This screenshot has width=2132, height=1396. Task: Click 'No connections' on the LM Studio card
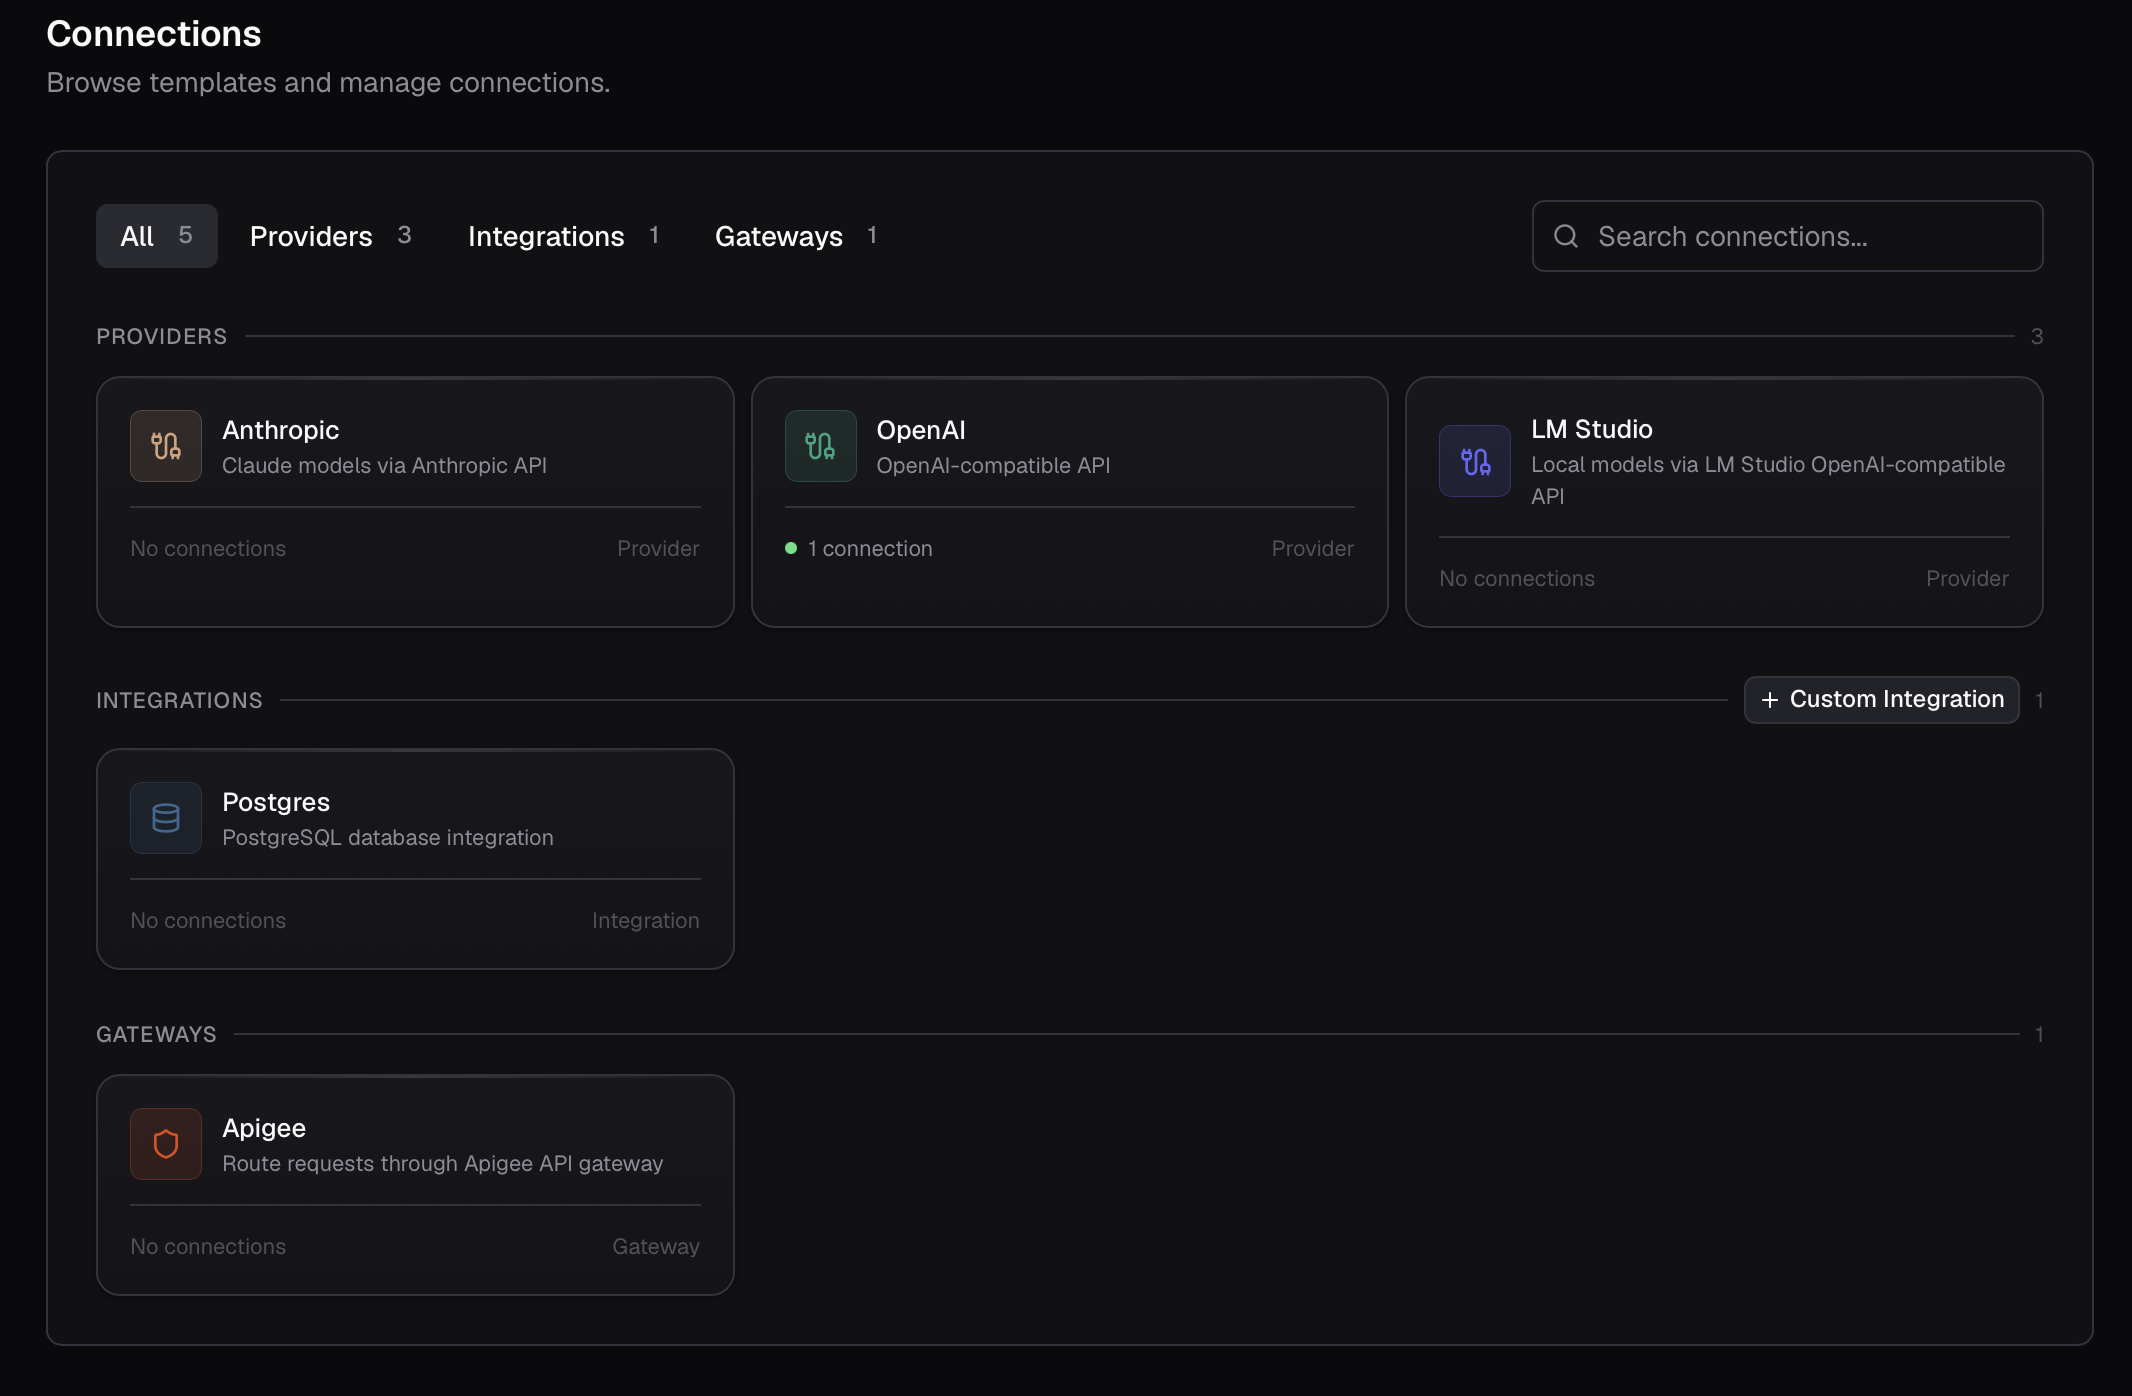pyautogui.click(x=1517, y=578)
